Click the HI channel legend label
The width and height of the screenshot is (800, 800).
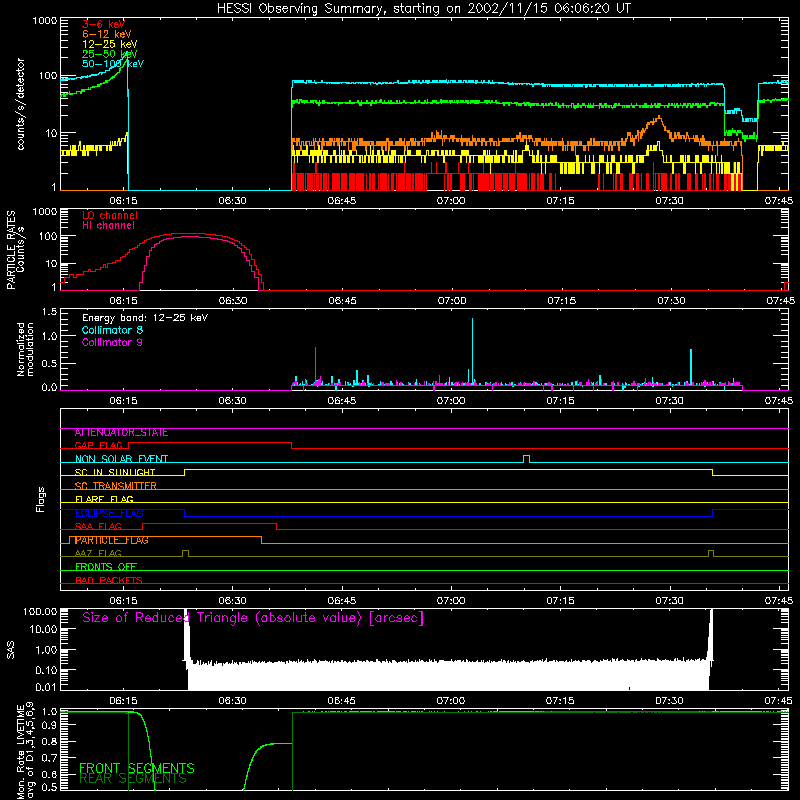(108, 226)
